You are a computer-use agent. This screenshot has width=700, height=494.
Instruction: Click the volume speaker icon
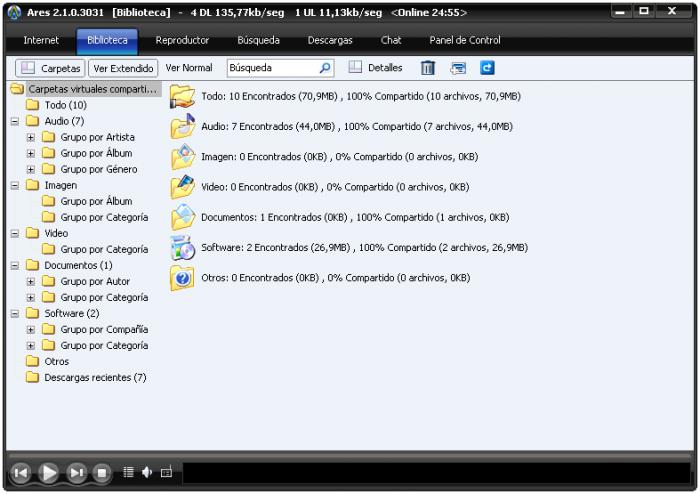[x=147, y=472]
